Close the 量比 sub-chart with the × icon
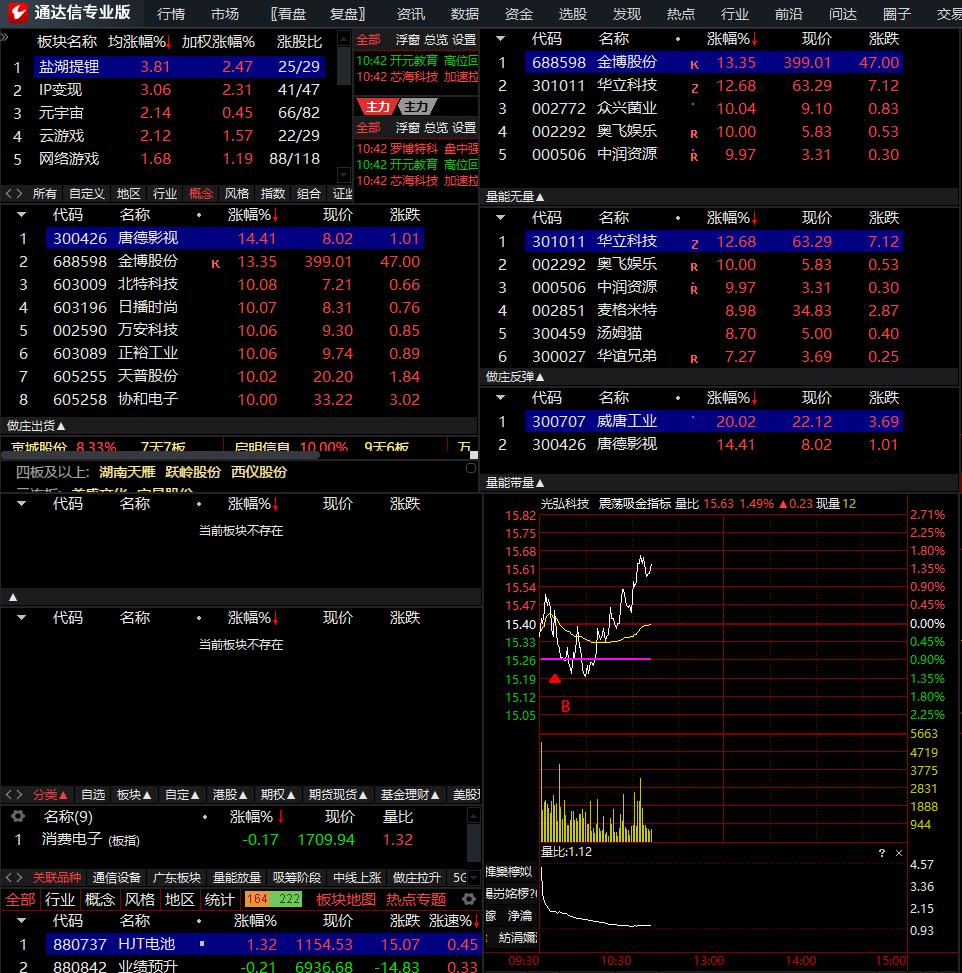This screenshot has height=973, width=962. coord(899,853)
